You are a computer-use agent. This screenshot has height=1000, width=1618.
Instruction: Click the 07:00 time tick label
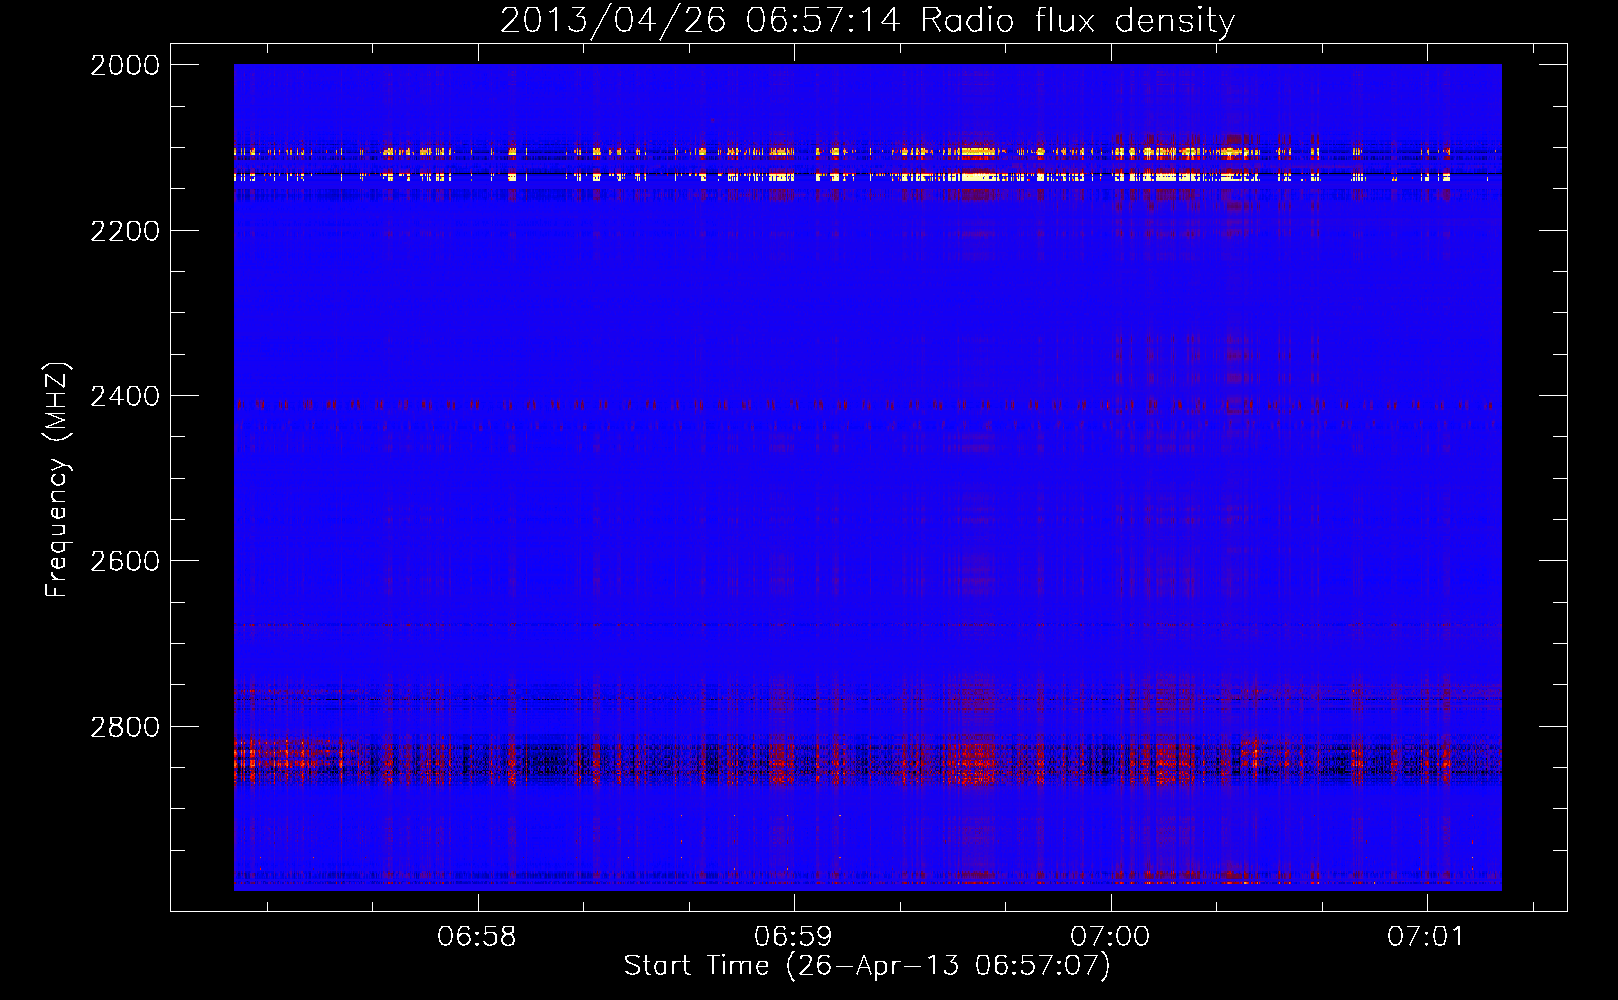[x=1110, y=937]
